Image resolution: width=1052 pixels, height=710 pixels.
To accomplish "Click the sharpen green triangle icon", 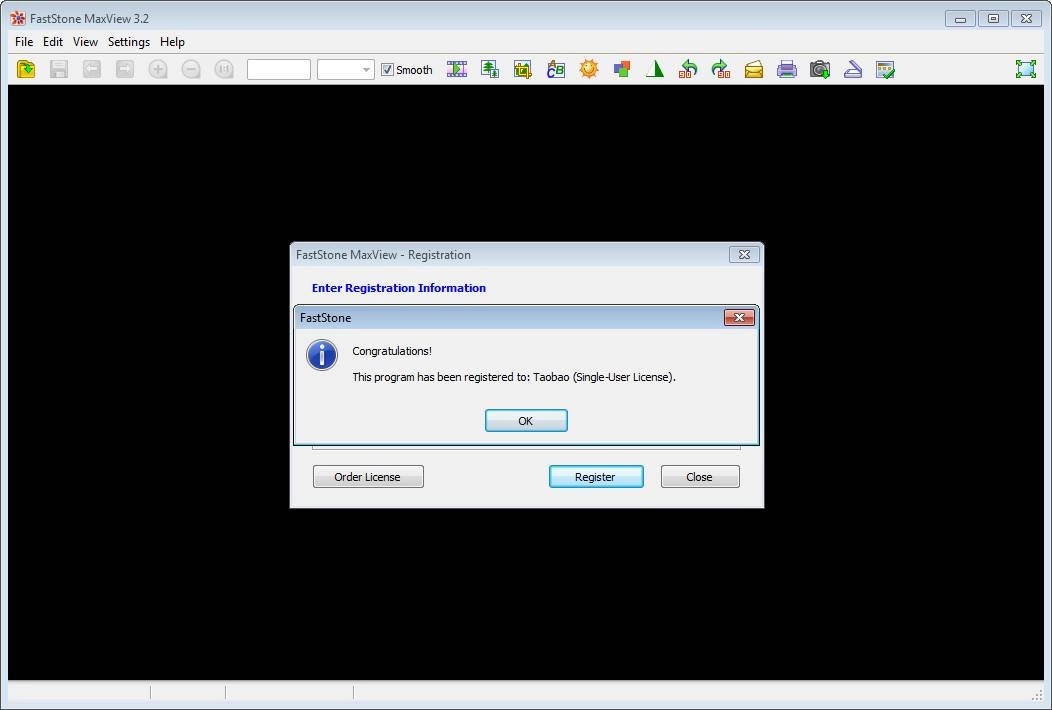I will [x=655, y=69].
